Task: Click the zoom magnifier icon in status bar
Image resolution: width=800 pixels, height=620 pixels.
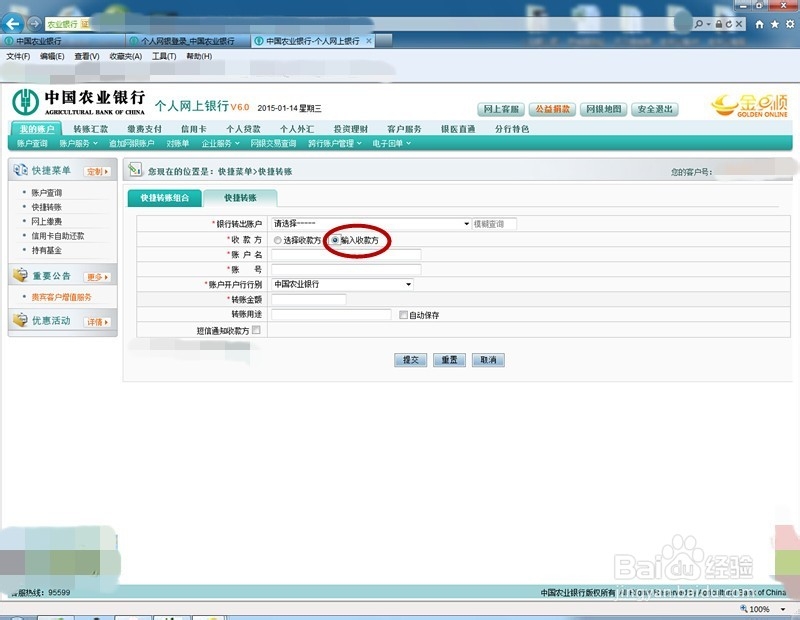Action: [743, 608]
